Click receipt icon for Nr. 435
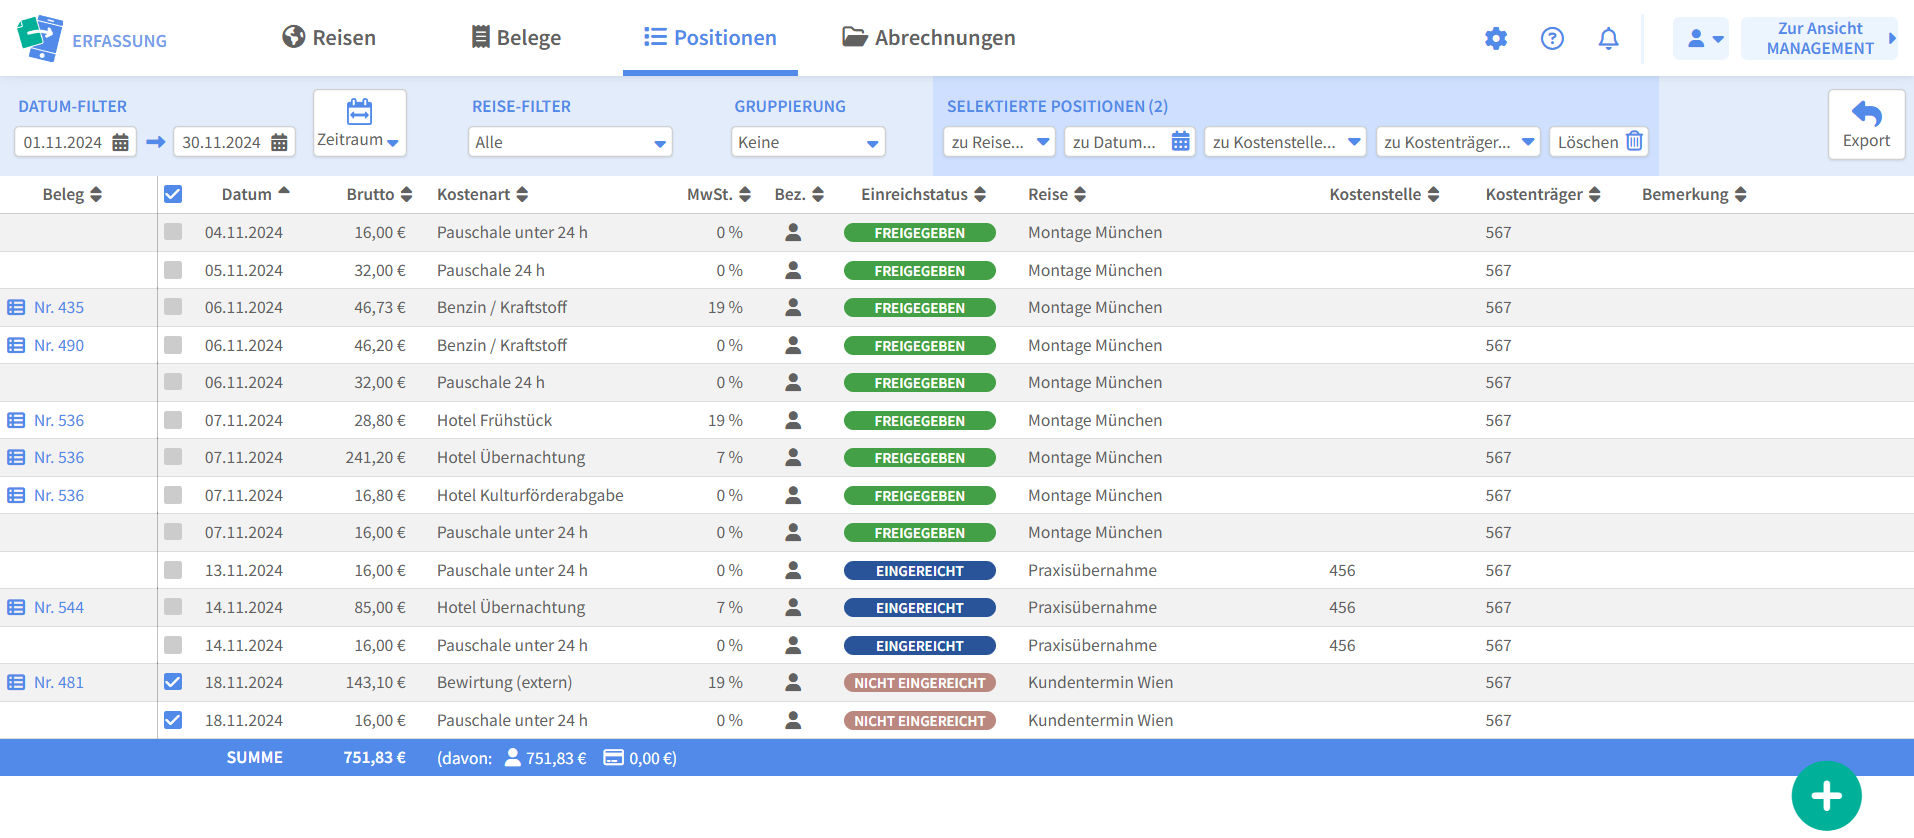This screenshot has width=1914, height=838. (x=16, y=308)
